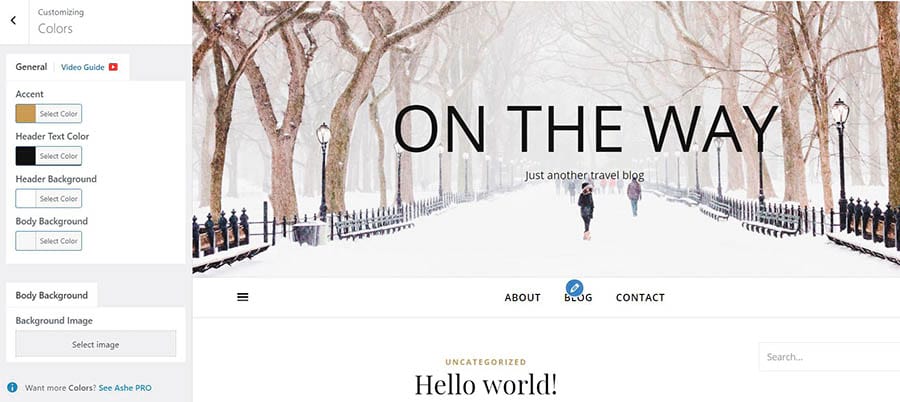Open the CONTACT menu item
Screen dimensions: 900x402
[640, 297]
